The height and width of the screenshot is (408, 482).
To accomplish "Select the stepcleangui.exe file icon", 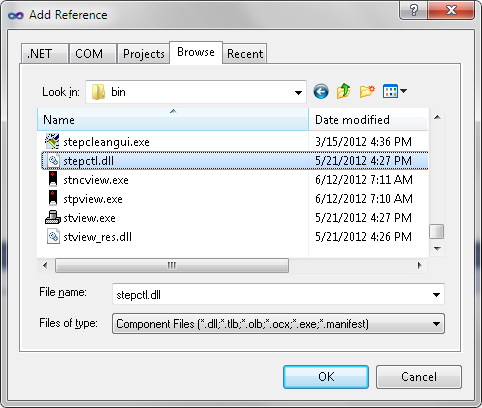I will tap(52, 142).
